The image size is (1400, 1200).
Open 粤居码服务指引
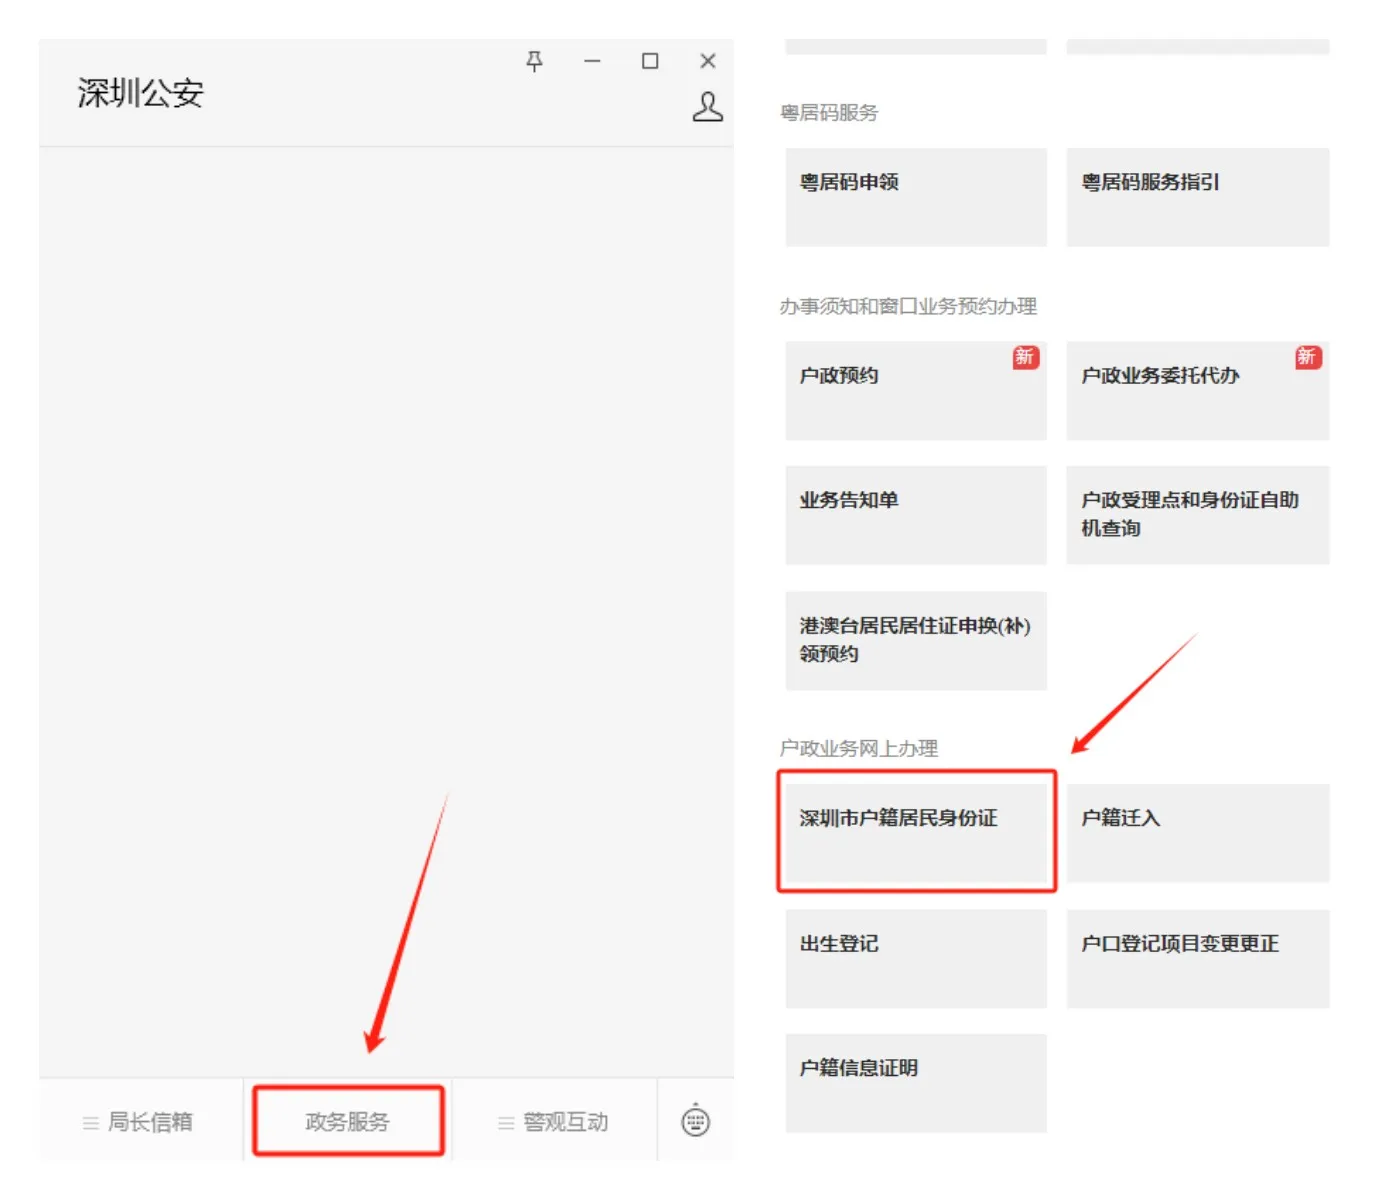point(1198,197)
